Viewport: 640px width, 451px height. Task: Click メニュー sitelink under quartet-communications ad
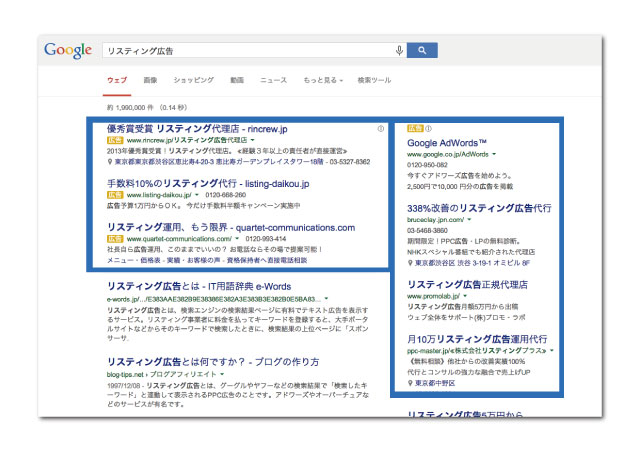pyautogui.click(x=120, y=260)
